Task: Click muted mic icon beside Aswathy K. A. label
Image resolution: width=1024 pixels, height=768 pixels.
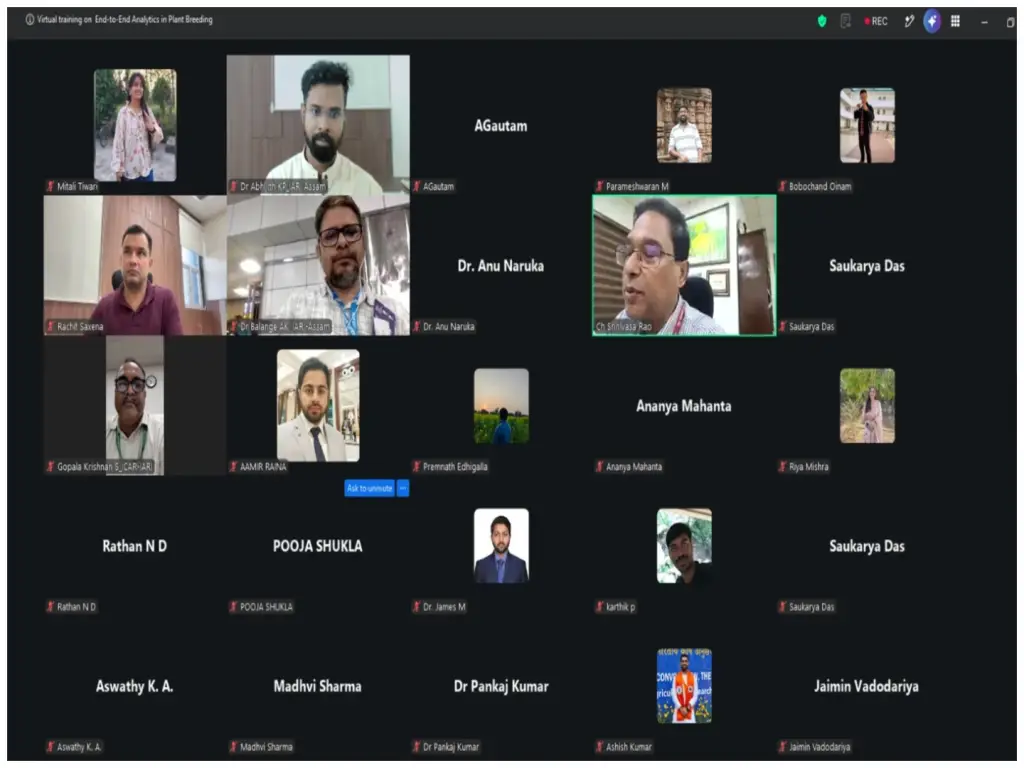Action: (x=50, y=746)
